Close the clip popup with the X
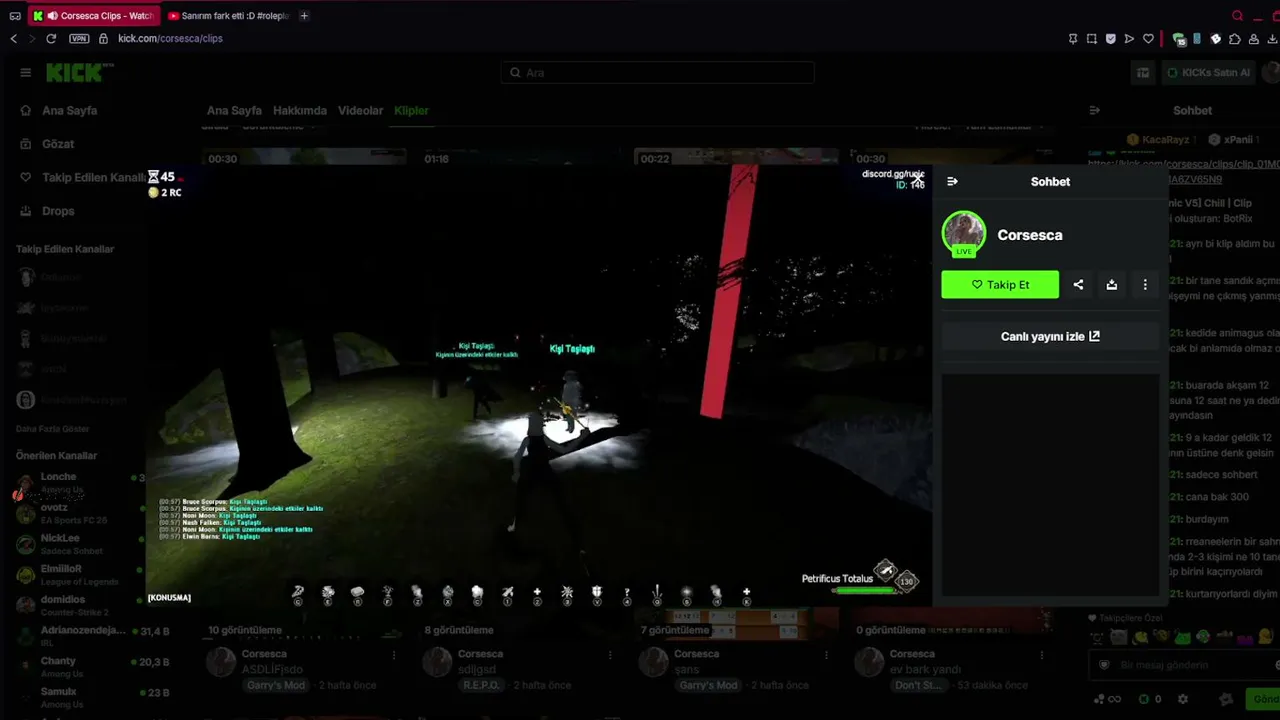 [917, 179]
